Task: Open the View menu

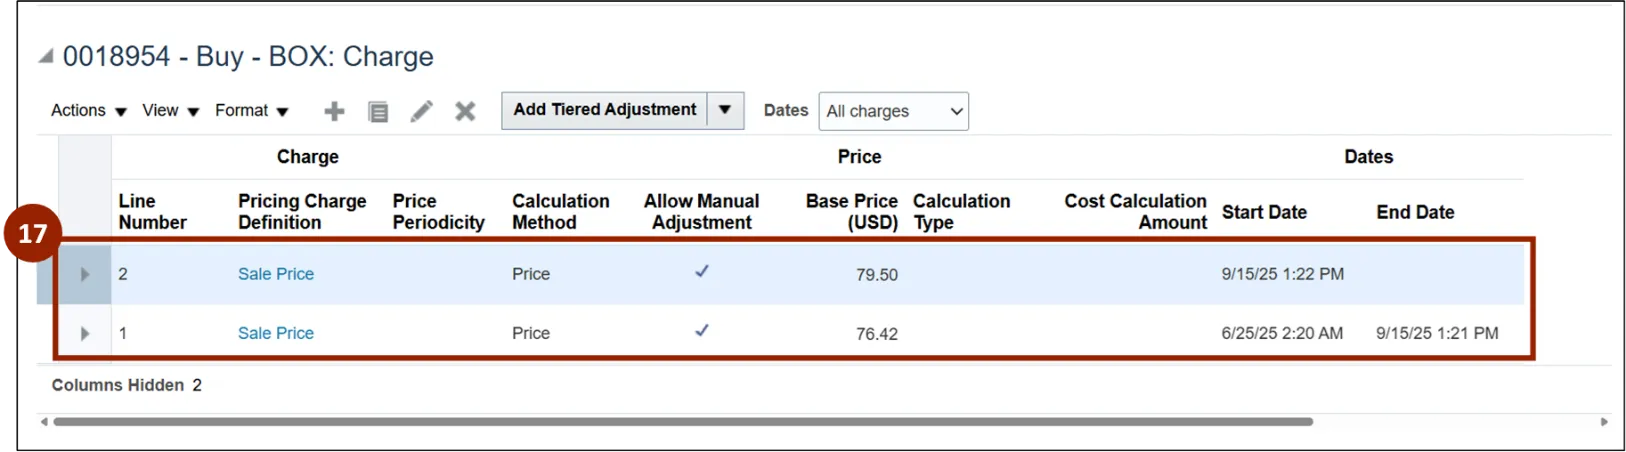Action: click(170, 111)
